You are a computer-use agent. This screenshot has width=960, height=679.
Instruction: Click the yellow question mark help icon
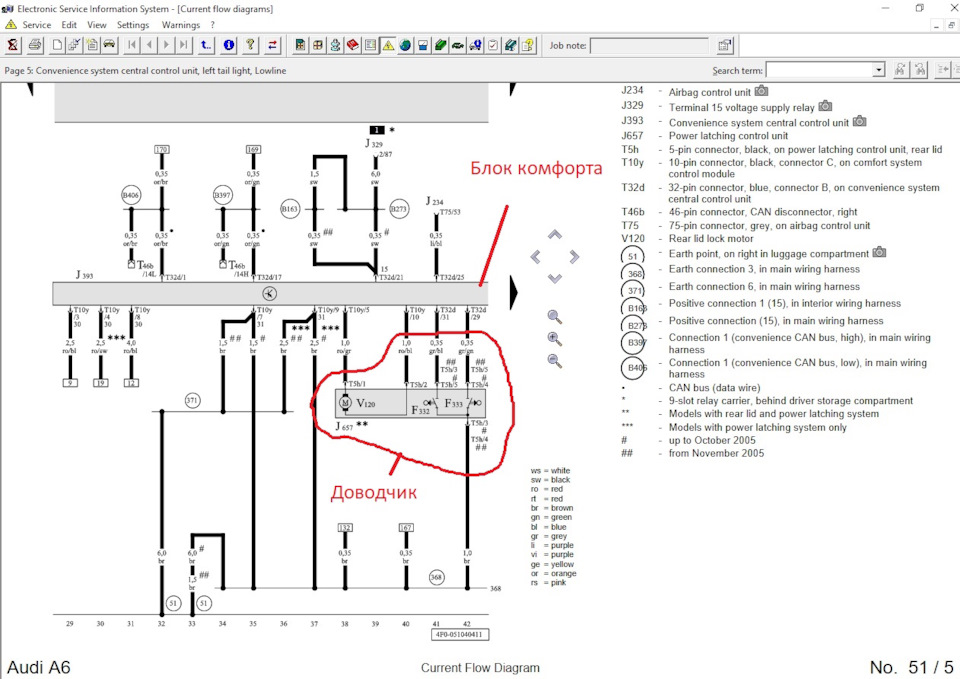(x=250, y=45)
